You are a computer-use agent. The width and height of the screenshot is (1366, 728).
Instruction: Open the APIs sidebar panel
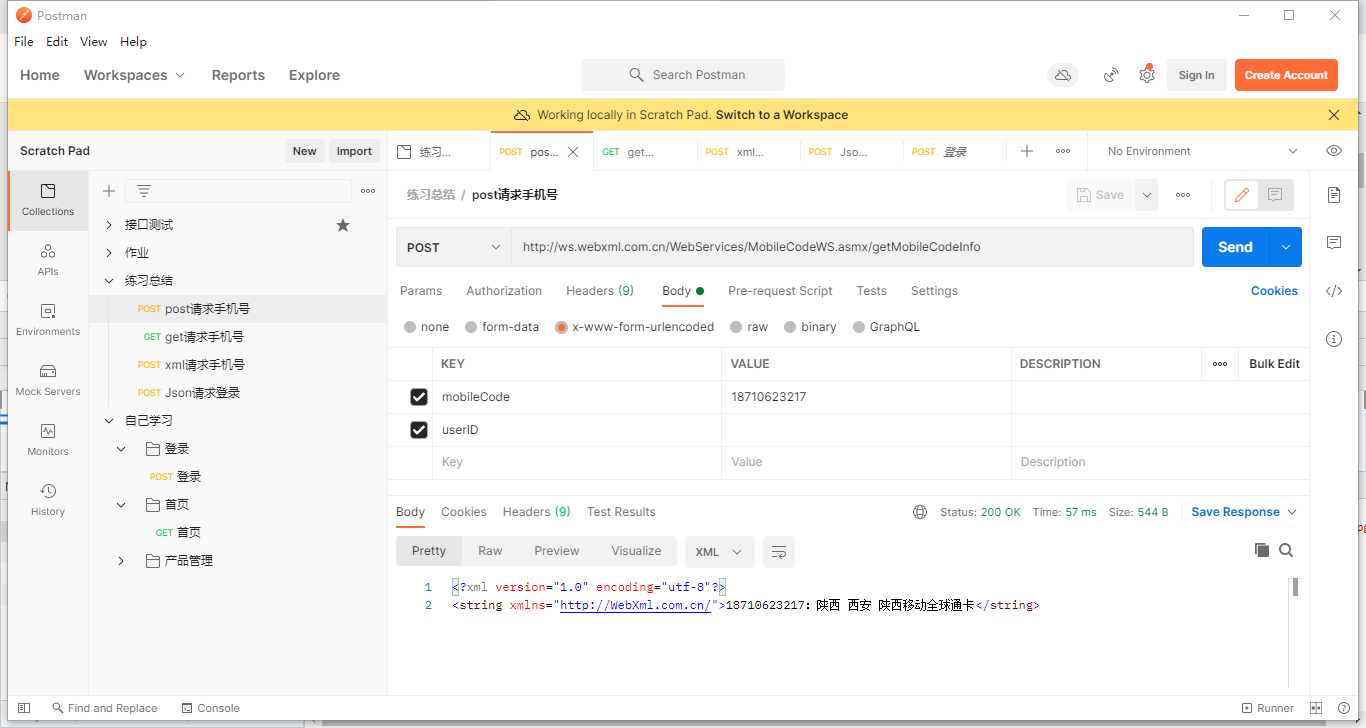[x=48, y=259]
